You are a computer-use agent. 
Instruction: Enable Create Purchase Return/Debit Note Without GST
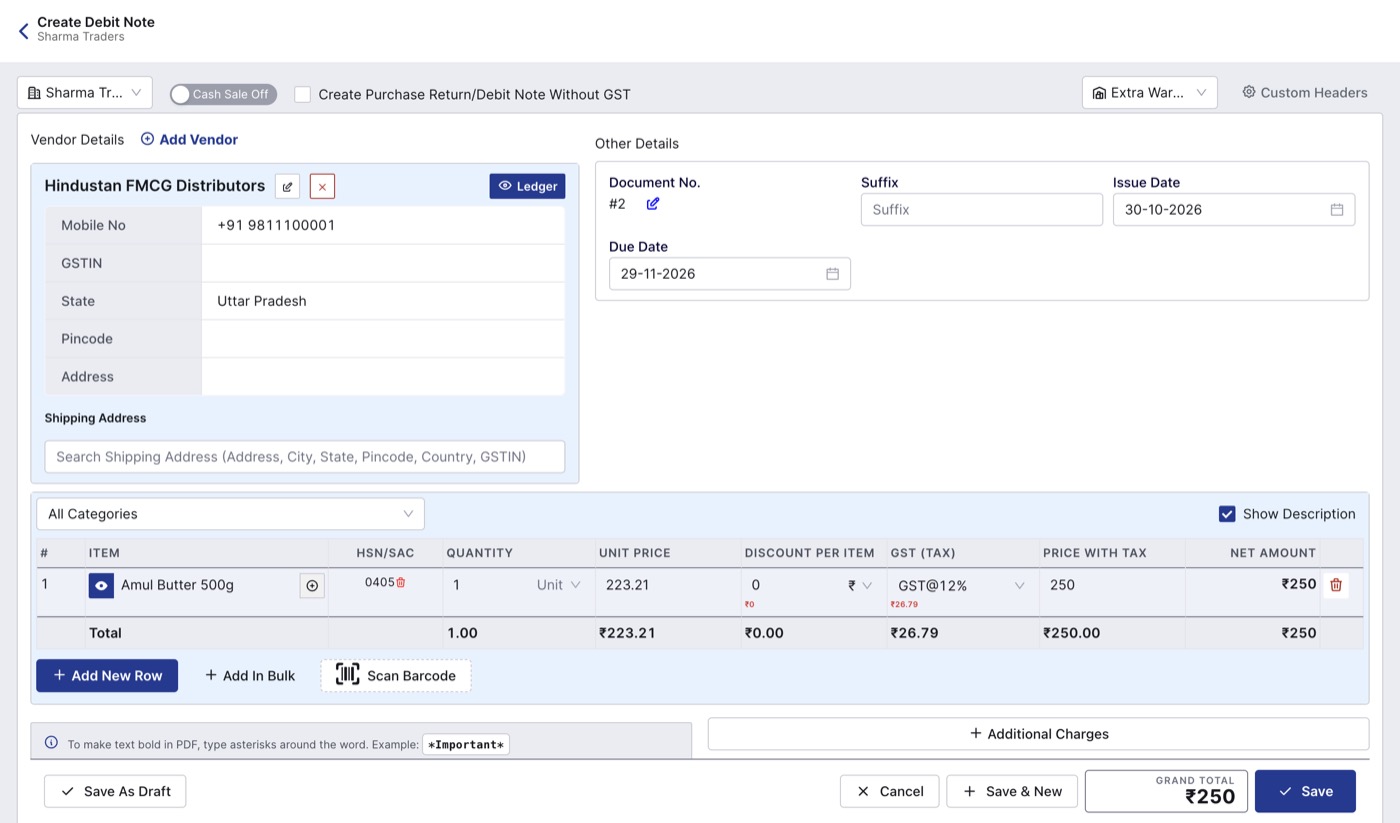tap(302, 94)
